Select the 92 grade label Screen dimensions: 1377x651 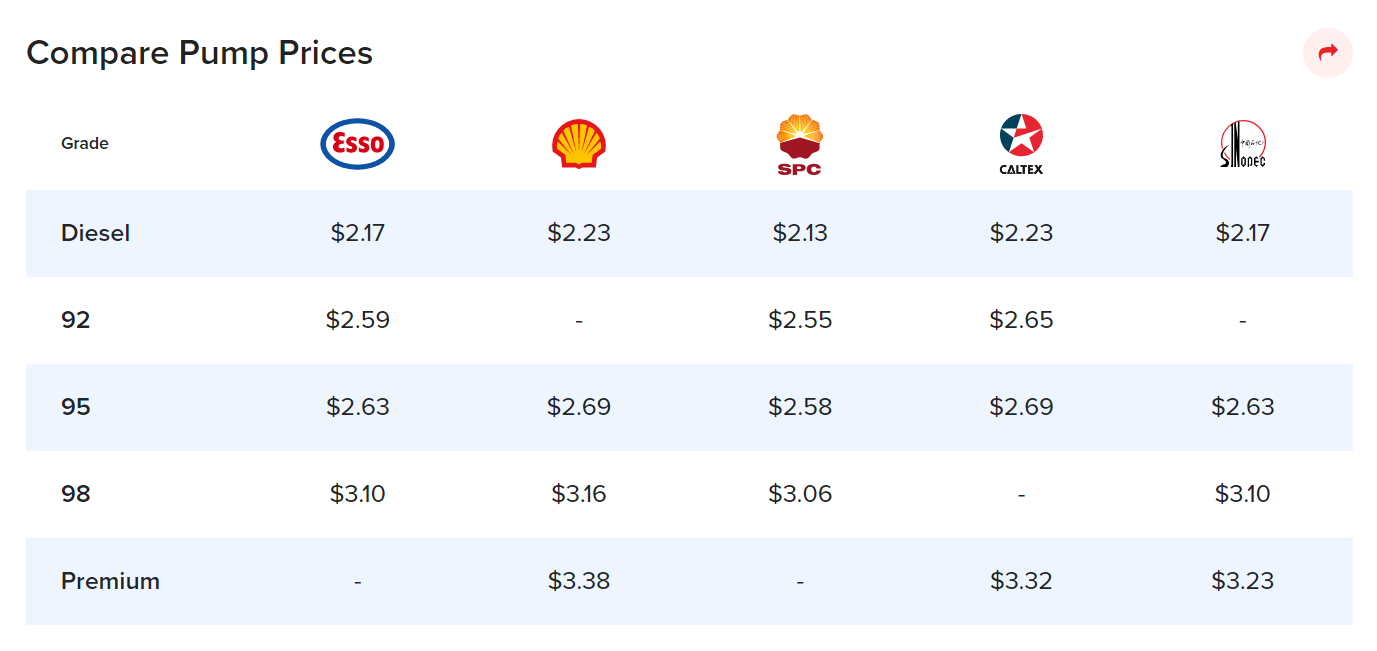(x=77, y=320)
